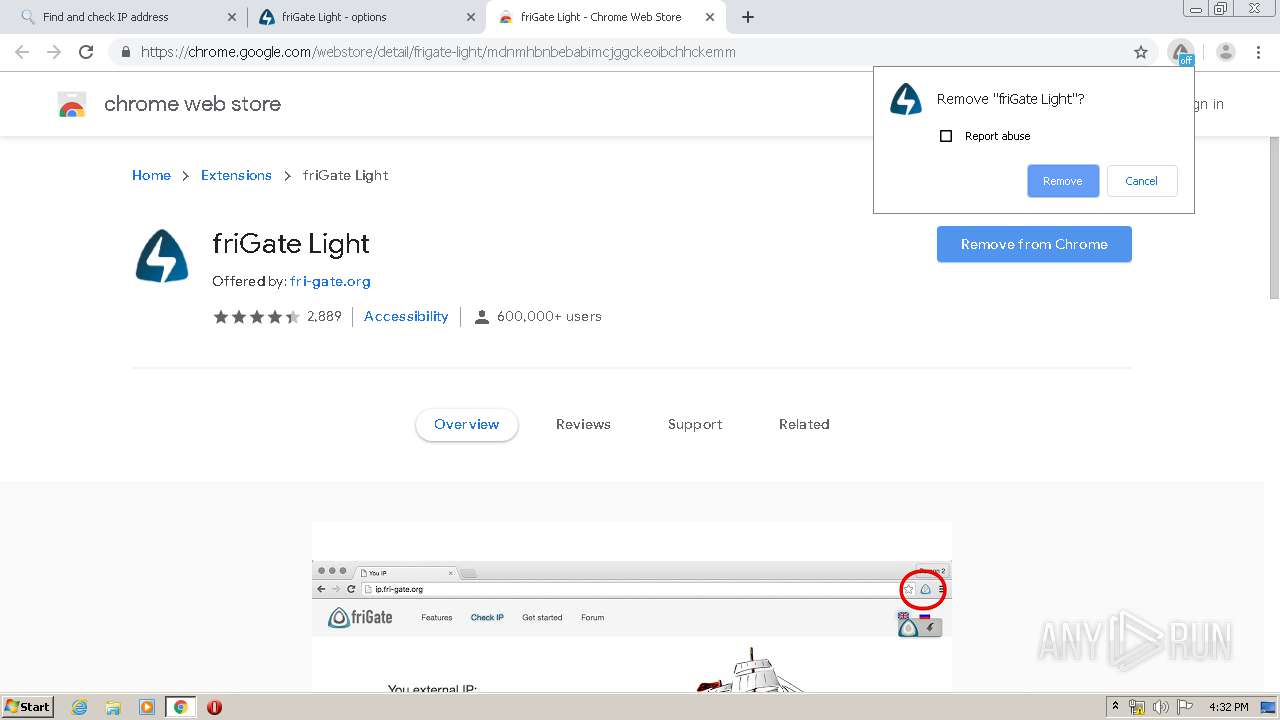Click the network tray icon
This screenshot has width=1280, height=720.
[x=1137, y=707]
